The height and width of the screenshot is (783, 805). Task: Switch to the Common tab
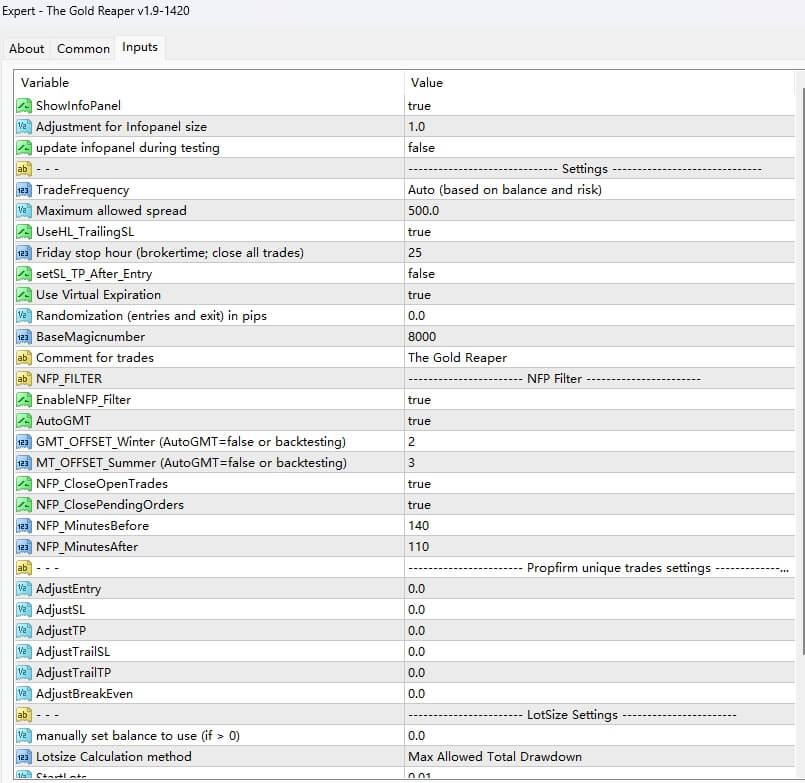pos(83,48)
